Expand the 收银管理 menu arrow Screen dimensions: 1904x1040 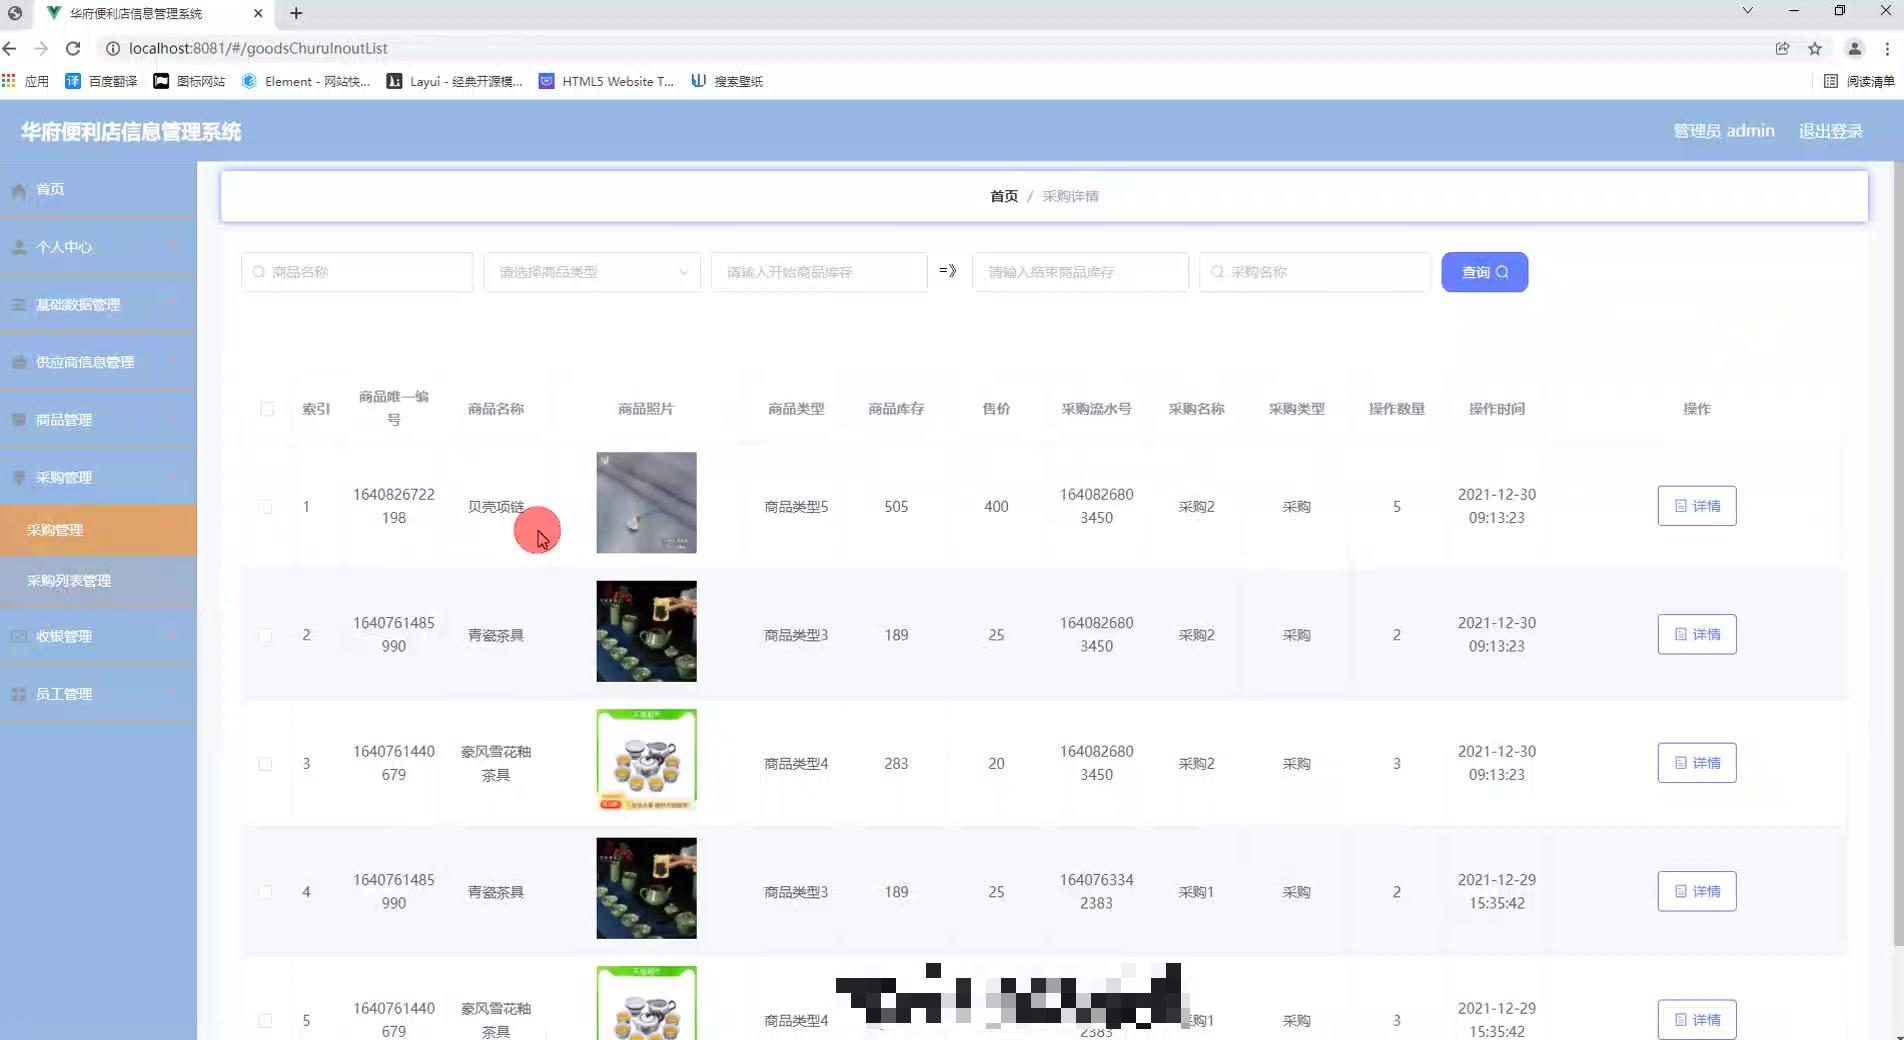click(171, 636)
